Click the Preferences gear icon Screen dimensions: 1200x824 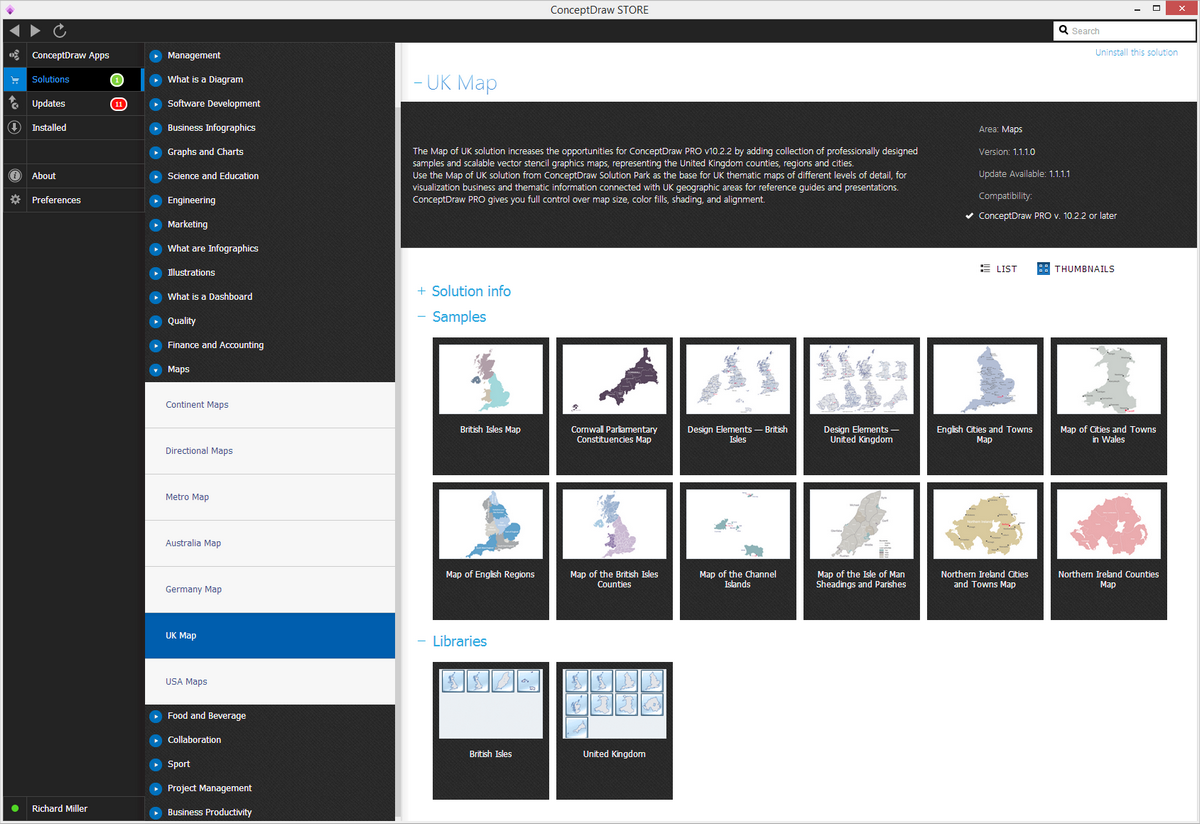14,200
